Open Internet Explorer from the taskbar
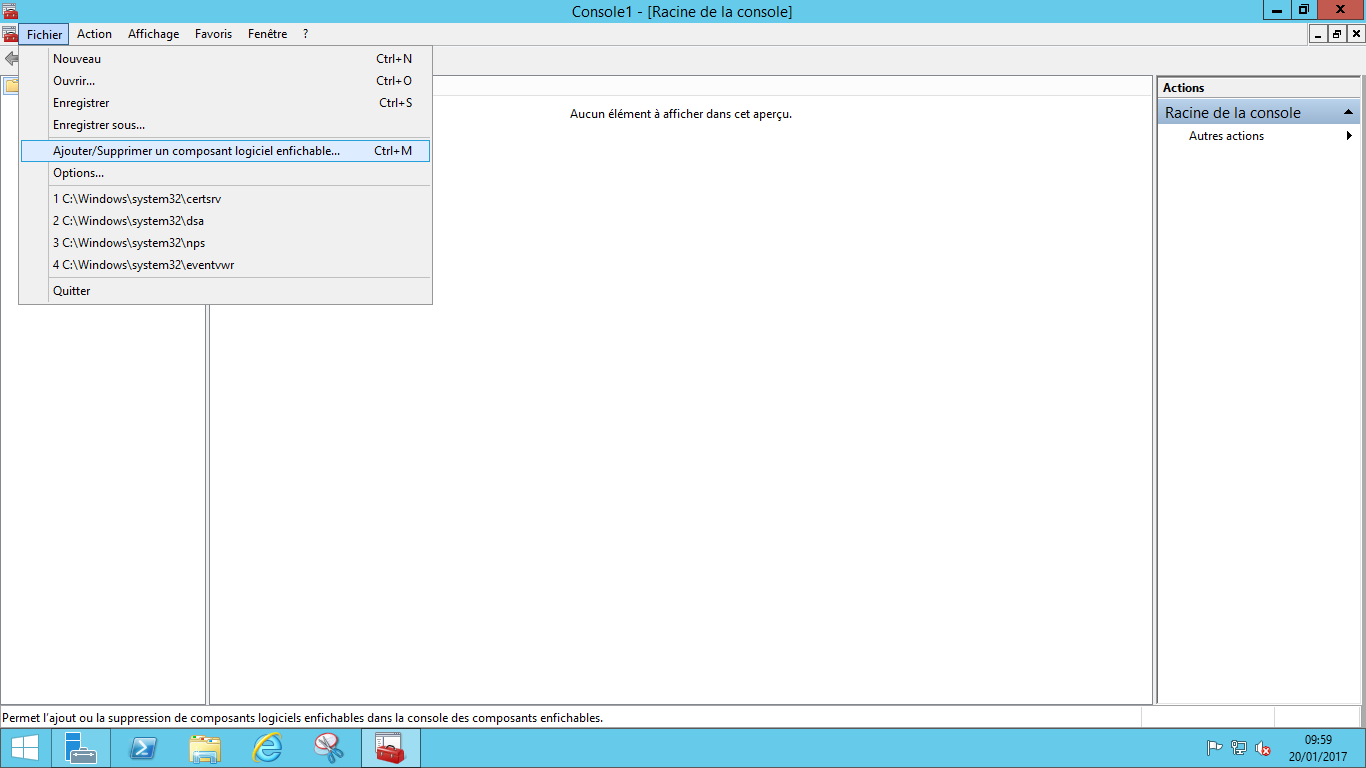Screen dimensions: 1366x768 (x=267, y=747)
